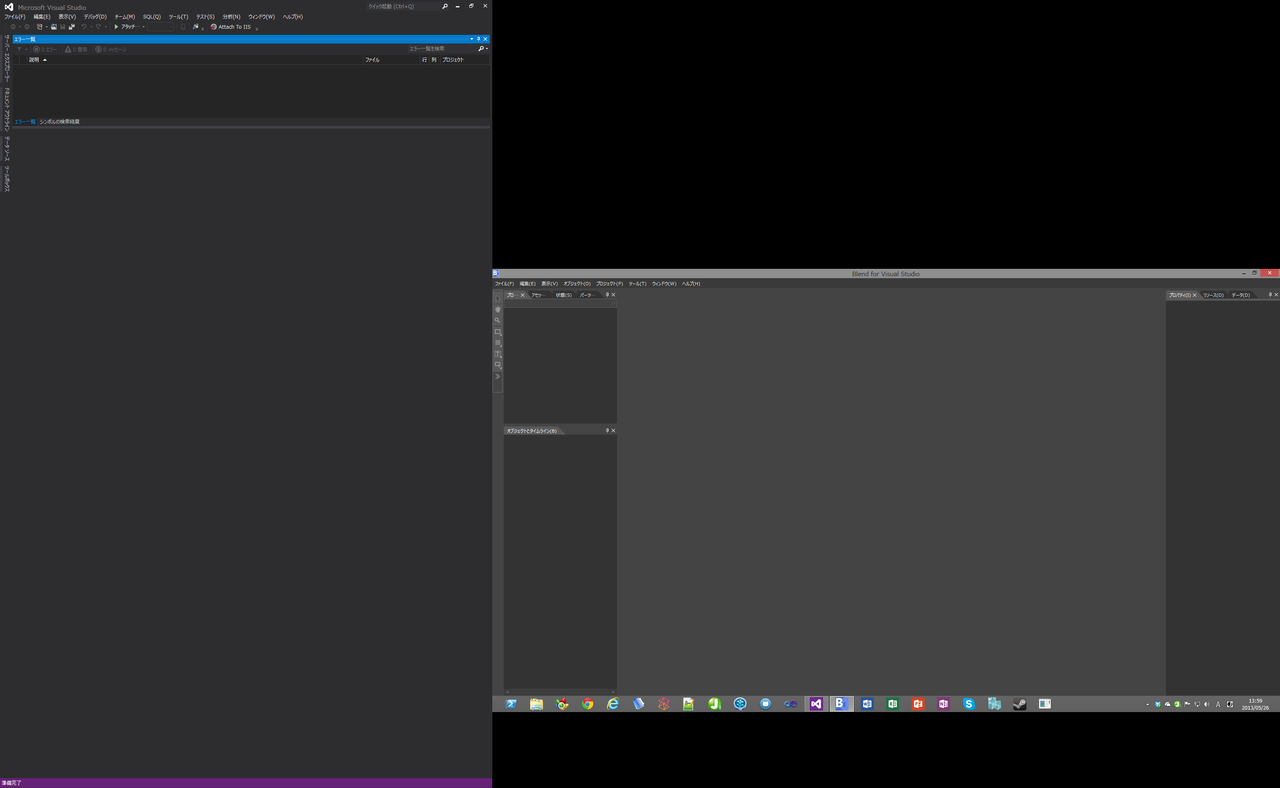Select the プロパティ(O) tab in Blend

coord(1180,295)
